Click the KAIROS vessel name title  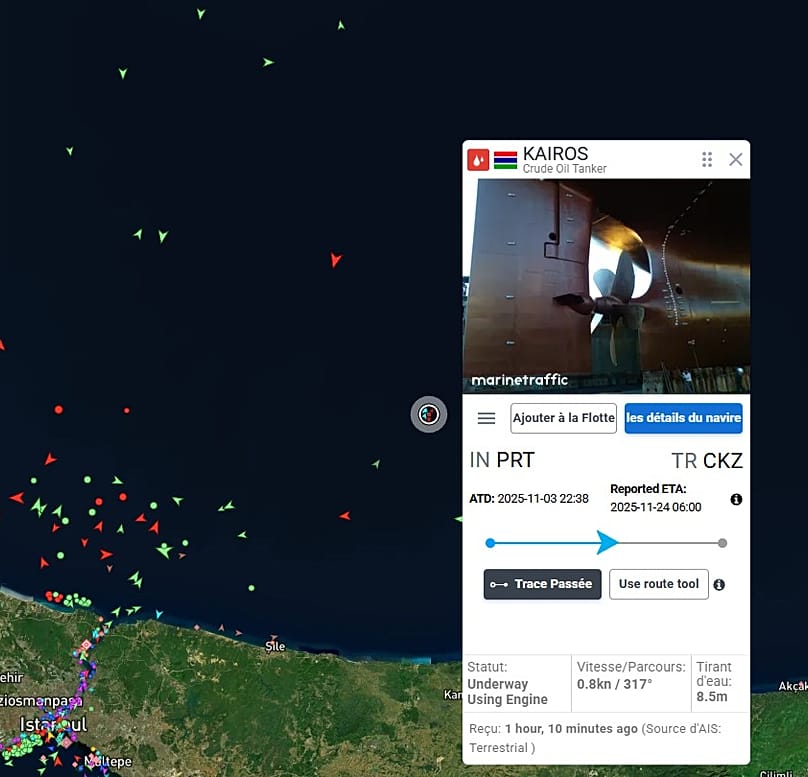point(555,154)
